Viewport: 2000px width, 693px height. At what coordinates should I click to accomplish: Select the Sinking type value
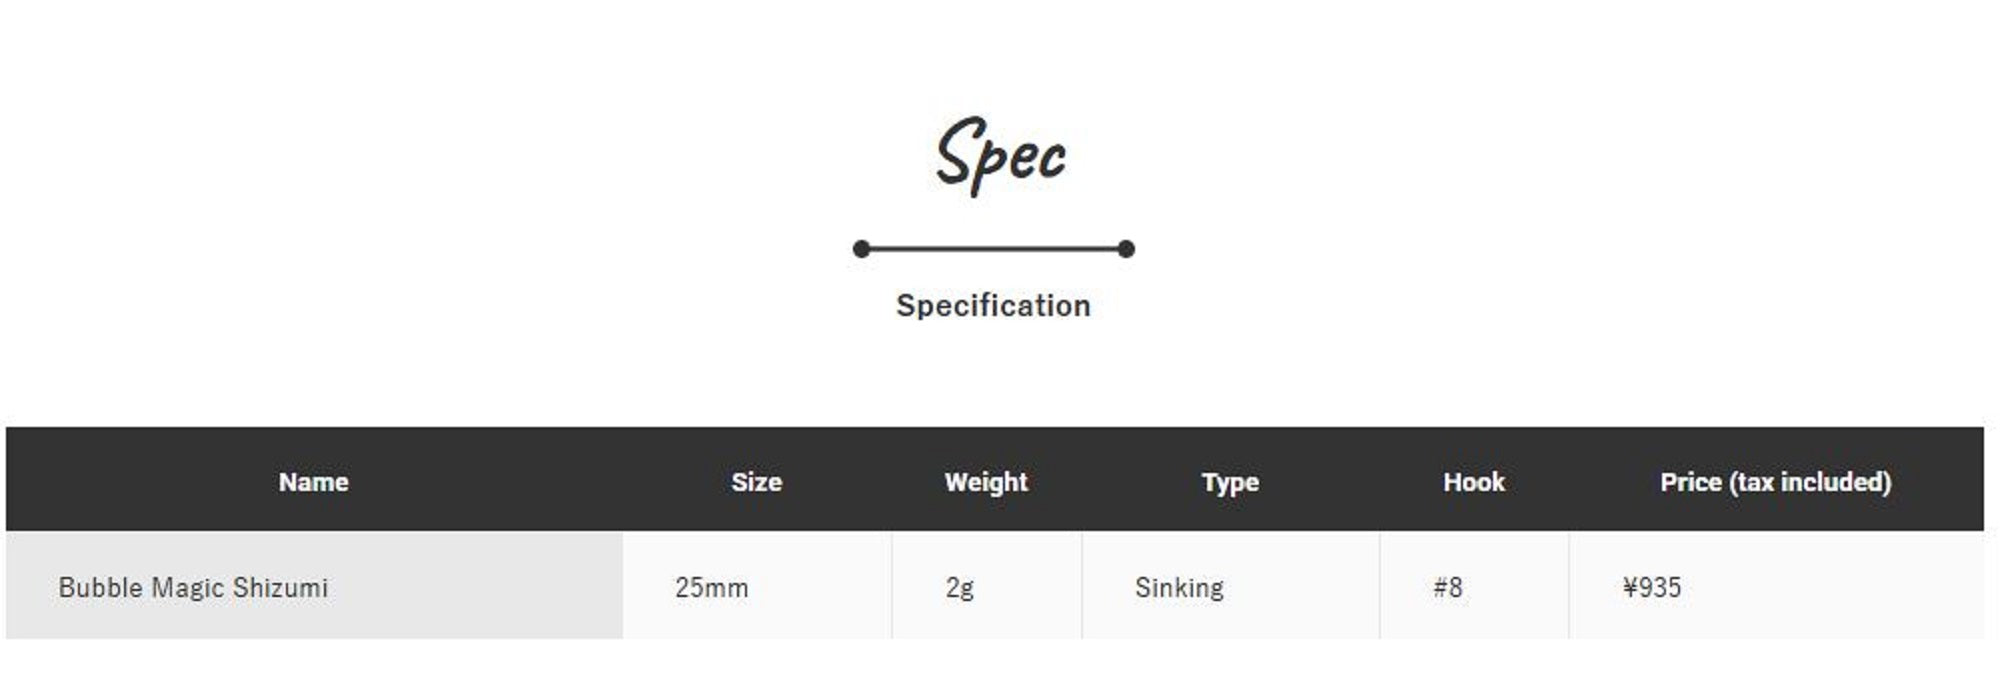pos(1179,588)
